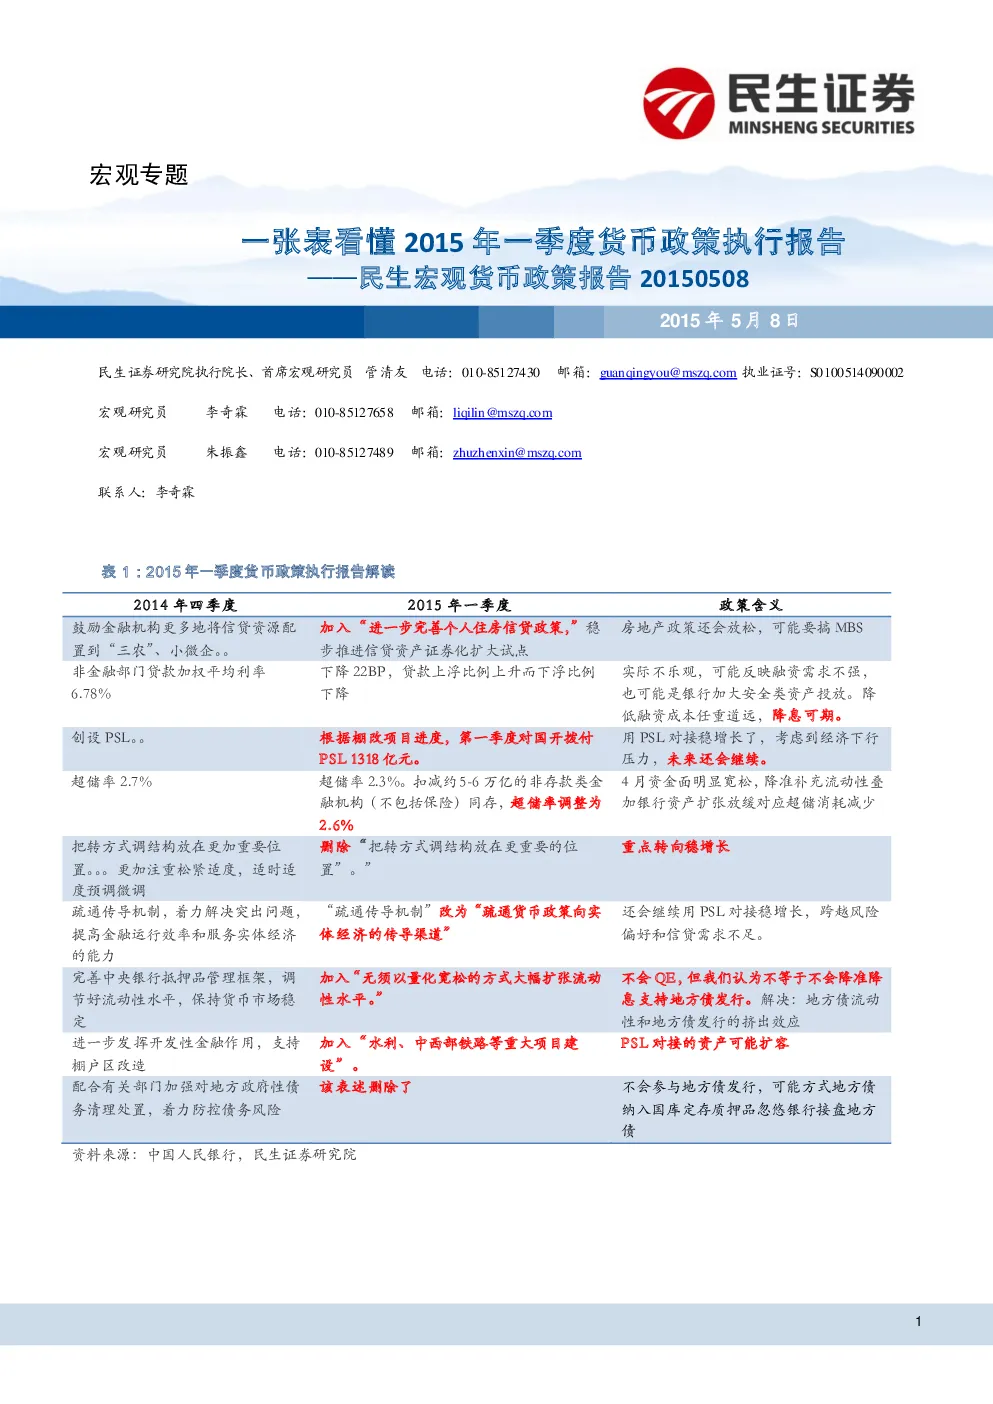The image size is (993, 1404).
Task: Open the zhuzhenxin@mszq.com email link
Action: tap(517, 453)
